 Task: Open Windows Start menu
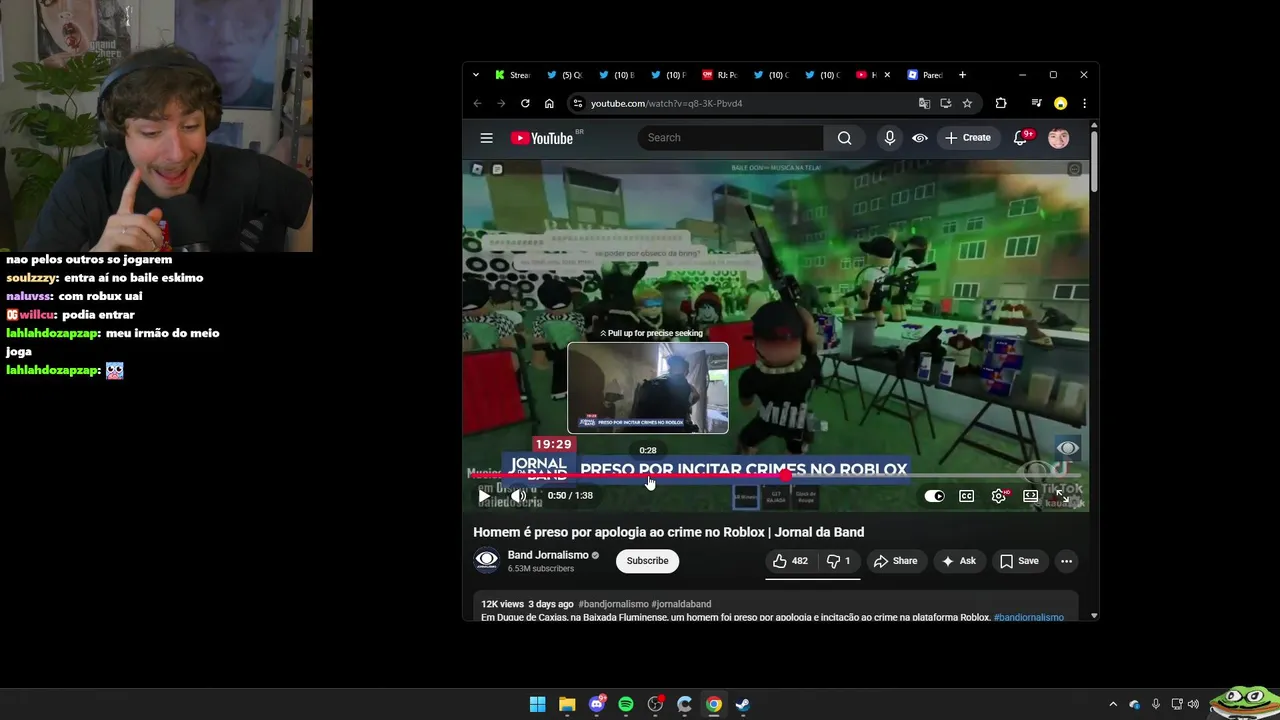537,704
